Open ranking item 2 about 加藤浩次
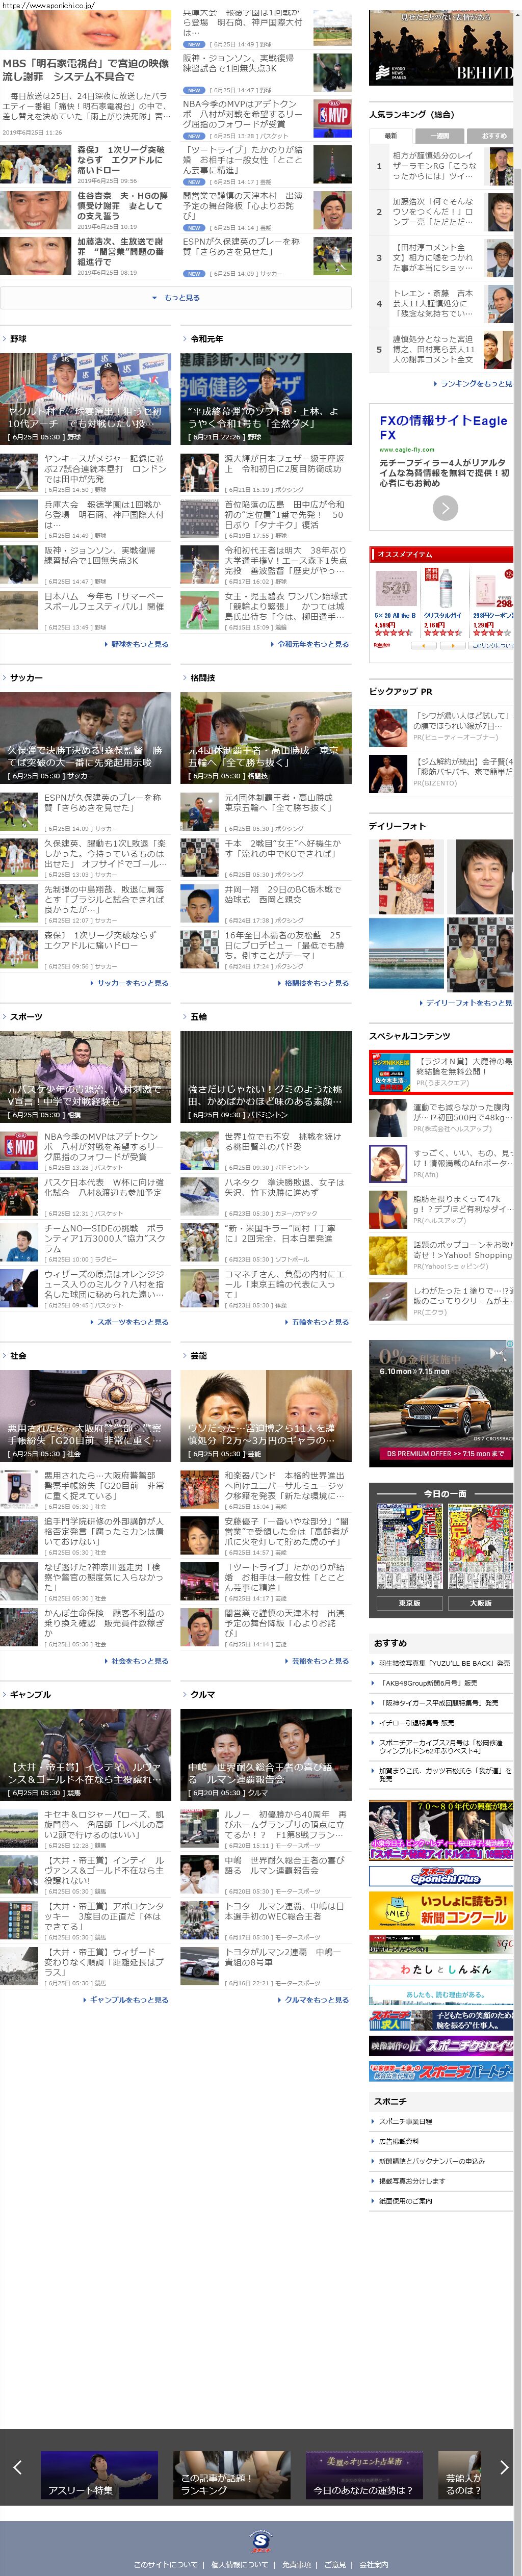This screenshot has width=522, height=2576. point(441,212)
